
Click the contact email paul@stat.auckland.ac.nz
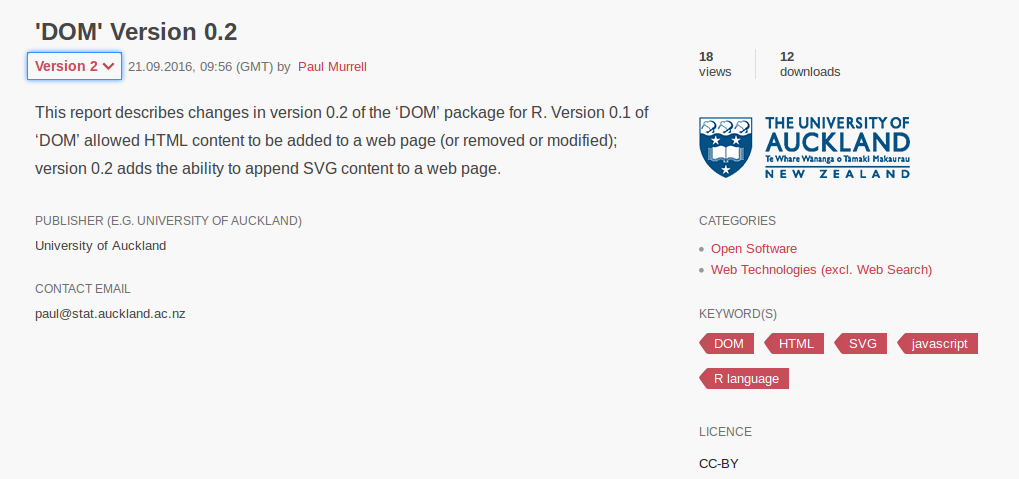[110, 314]
